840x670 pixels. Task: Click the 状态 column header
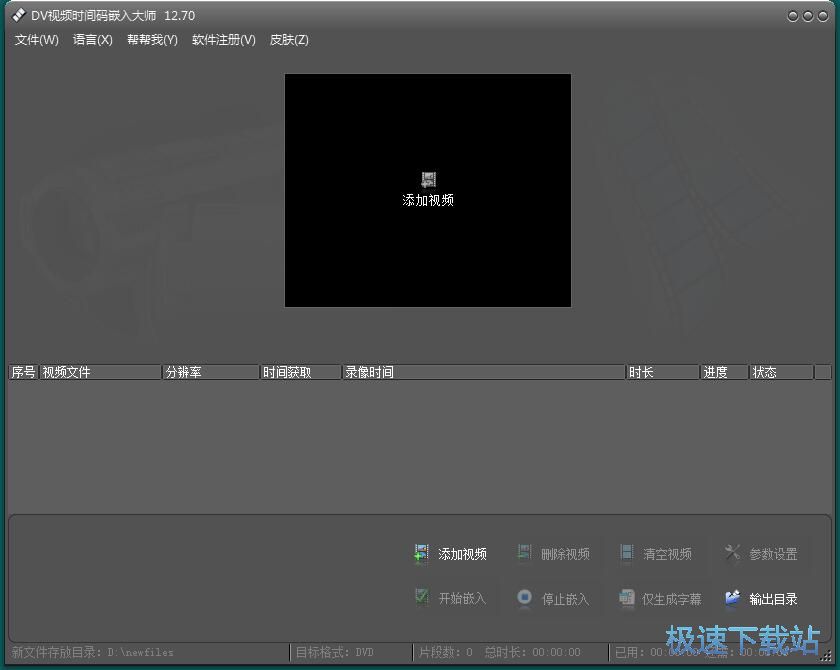[x=781, y=372]
